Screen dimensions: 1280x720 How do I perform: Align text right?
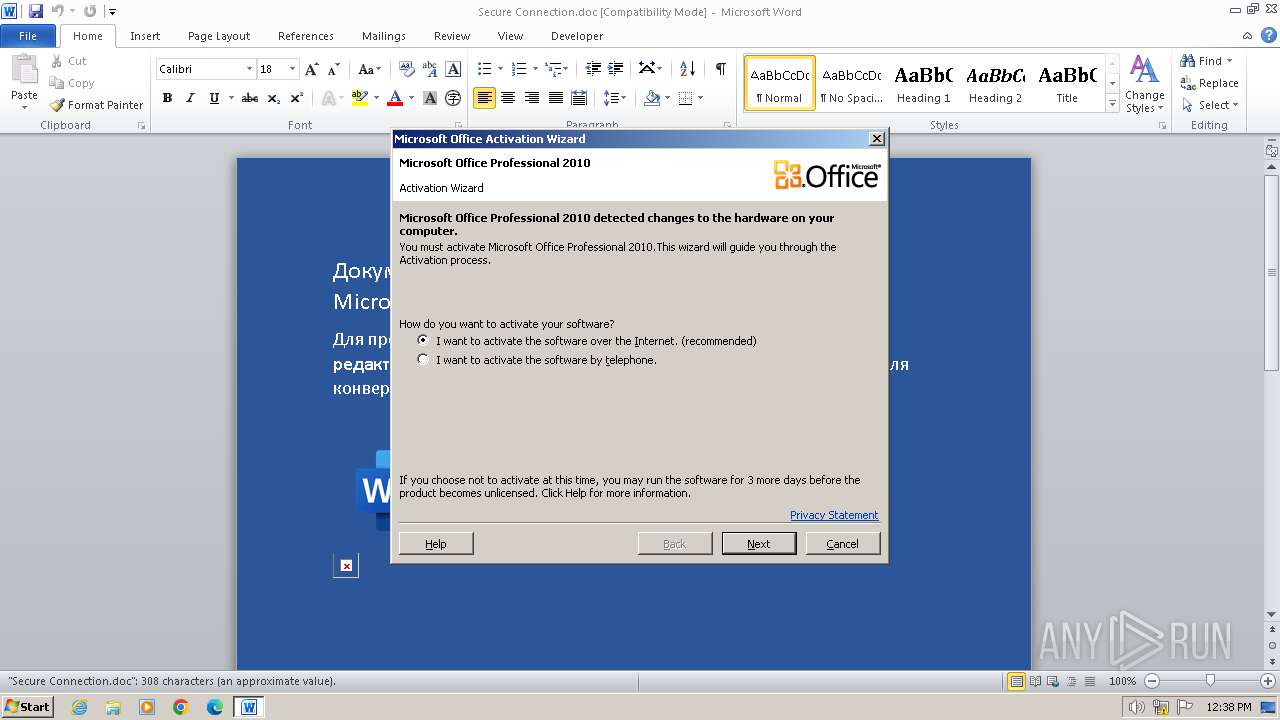click(532, 98)
